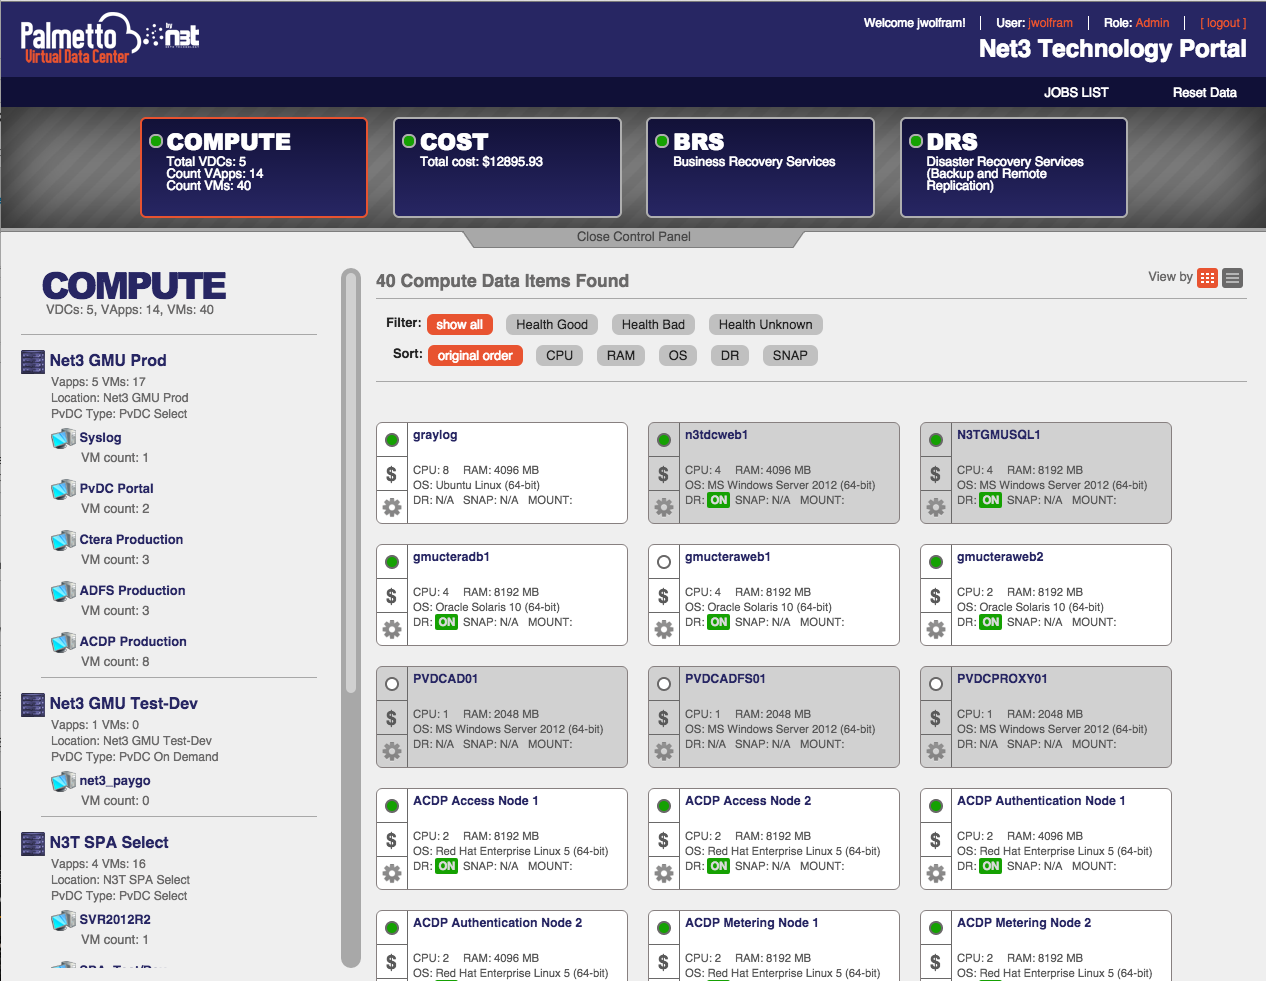Open gear settings on N3TGMUSQL1 card
Screen dimensions: 1266x981
[x=936, y=507]
